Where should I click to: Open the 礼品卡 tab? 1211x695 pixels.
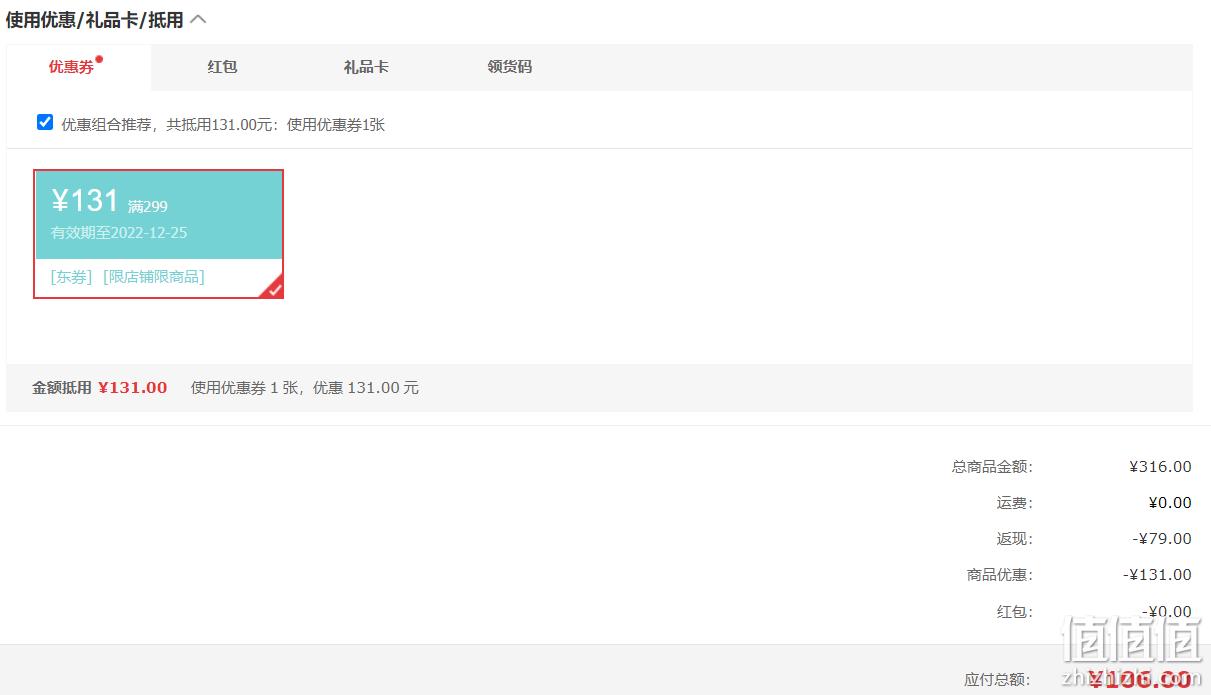[366, 67]
